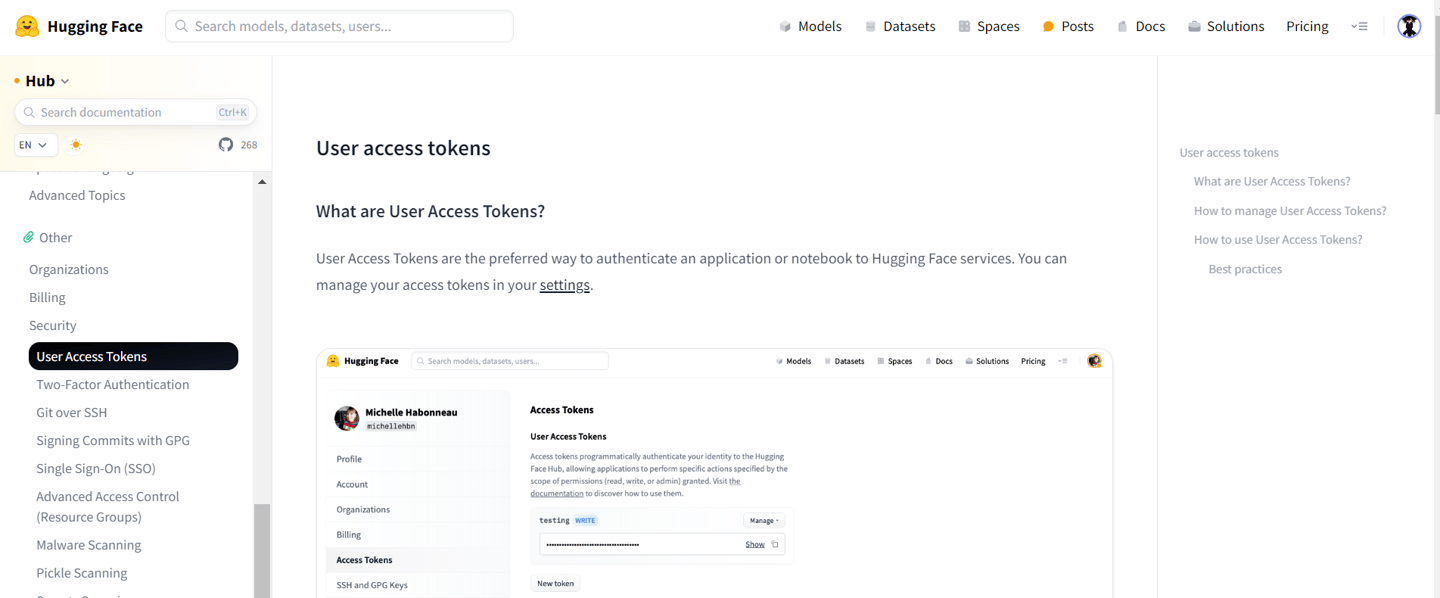1440x598 pixels.
Task: Open Two-Factor Authentication page
Action: [x=113, y=384]
